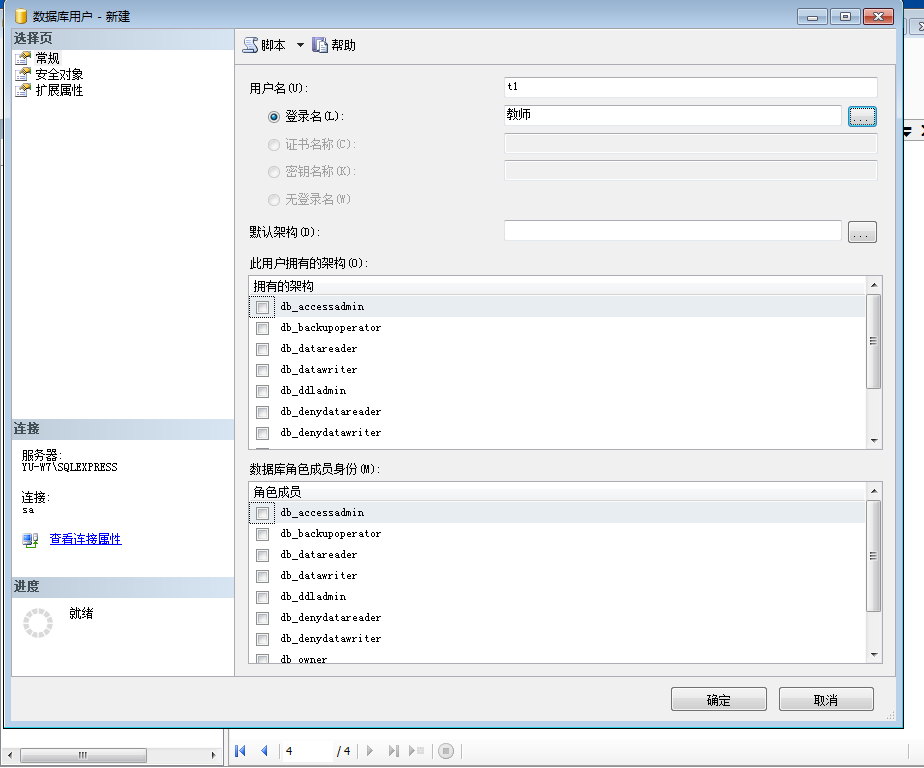Check db_datawriter in role members list
The height and width of the screenshot is (768, 924).
pos(262,576)
